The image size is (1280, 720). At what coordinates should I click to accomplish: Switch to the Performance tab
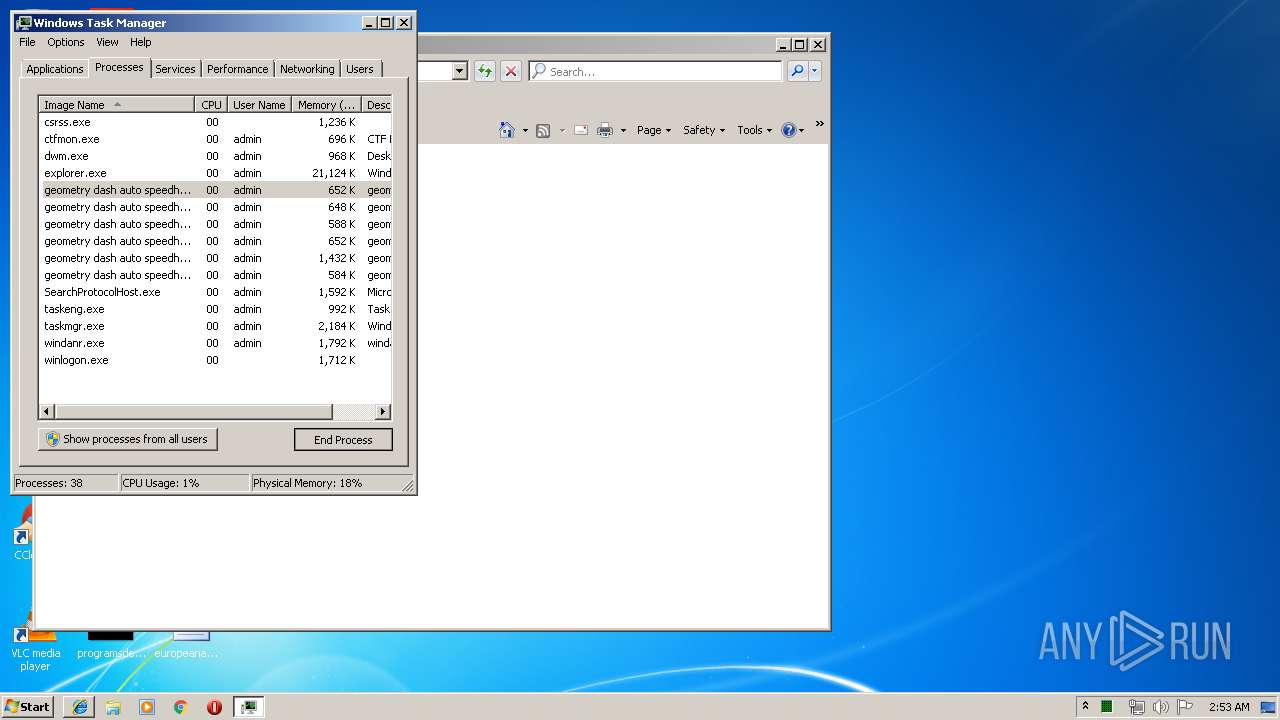[x=237, y=69]
